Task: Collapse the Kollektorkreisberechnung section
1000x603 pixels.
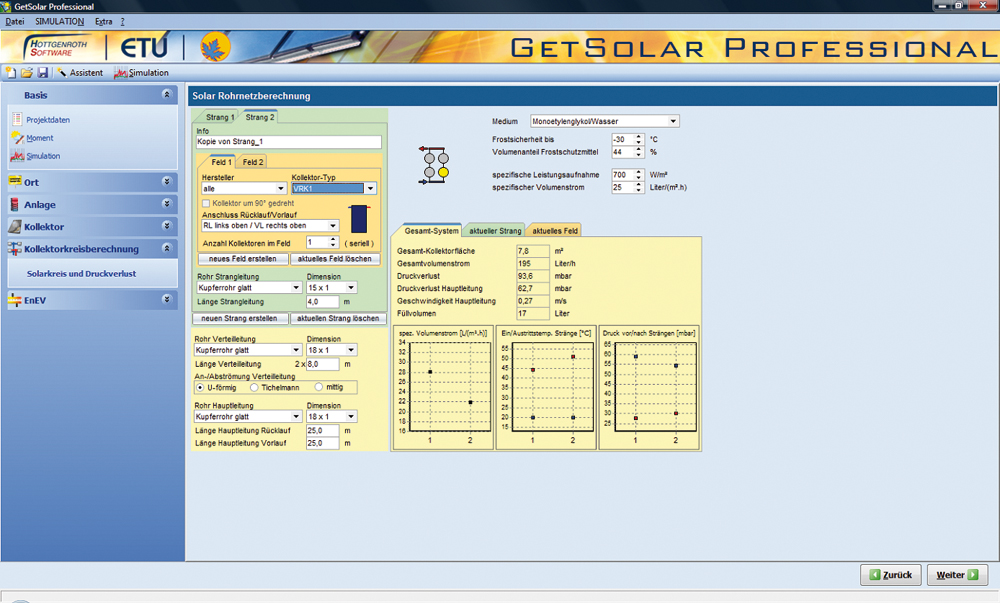Action: click(167, 248)
